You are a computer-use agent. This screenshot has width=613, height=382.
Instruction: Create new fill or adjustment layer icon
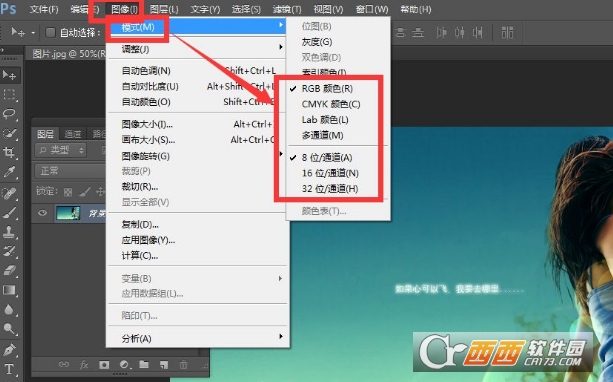tap(124, 364)
